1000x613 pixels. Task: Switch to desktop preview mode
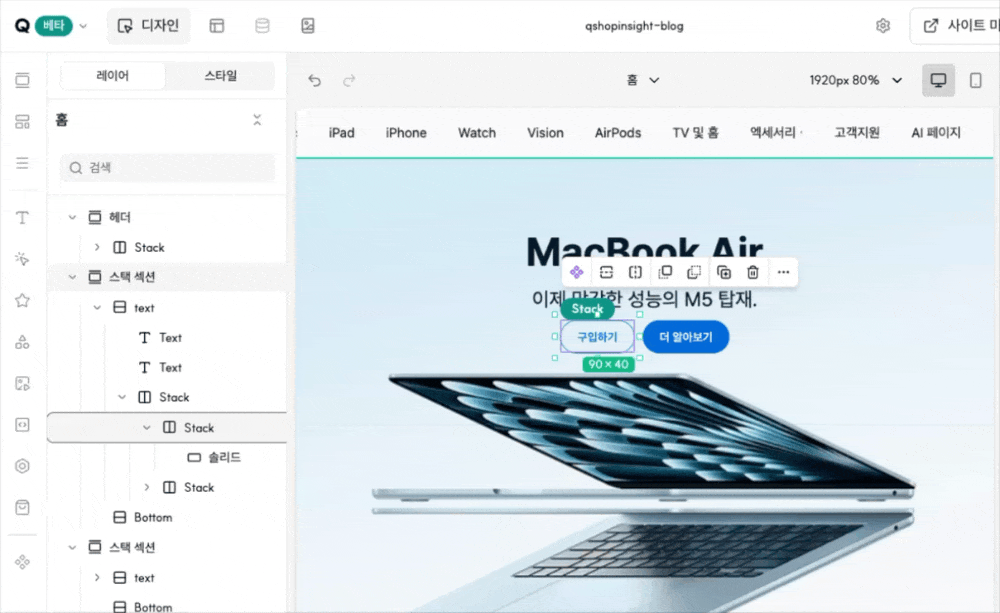pyautogui.click(x=938, y=80)
